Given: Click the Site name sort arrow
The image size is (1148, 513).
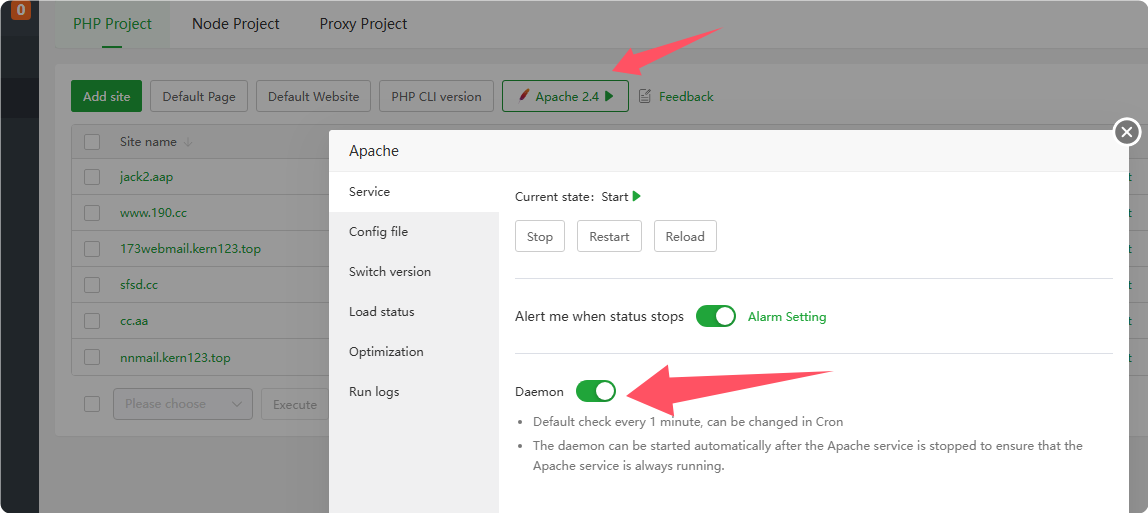Looking at the screenshot, I should (188, 142).
